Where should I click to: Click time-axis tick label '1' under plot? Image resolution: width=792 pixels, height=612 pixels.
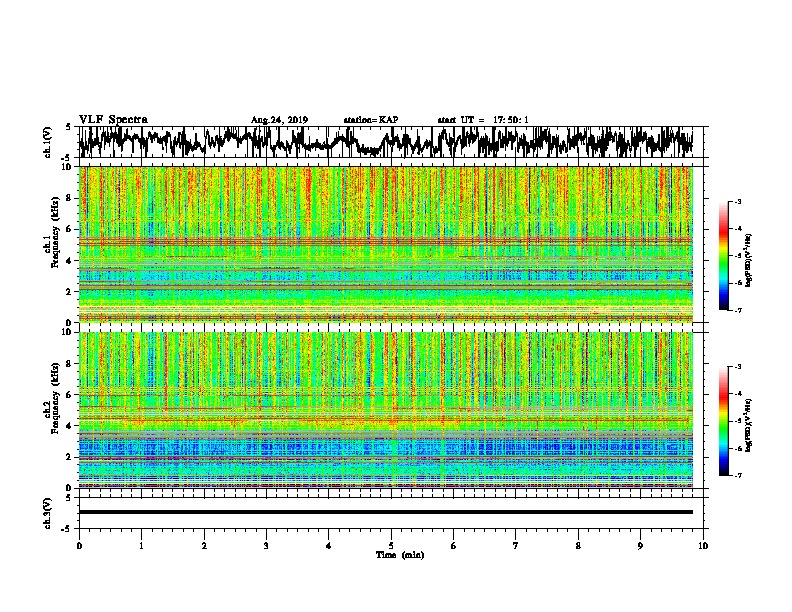(x=141, y=546)
